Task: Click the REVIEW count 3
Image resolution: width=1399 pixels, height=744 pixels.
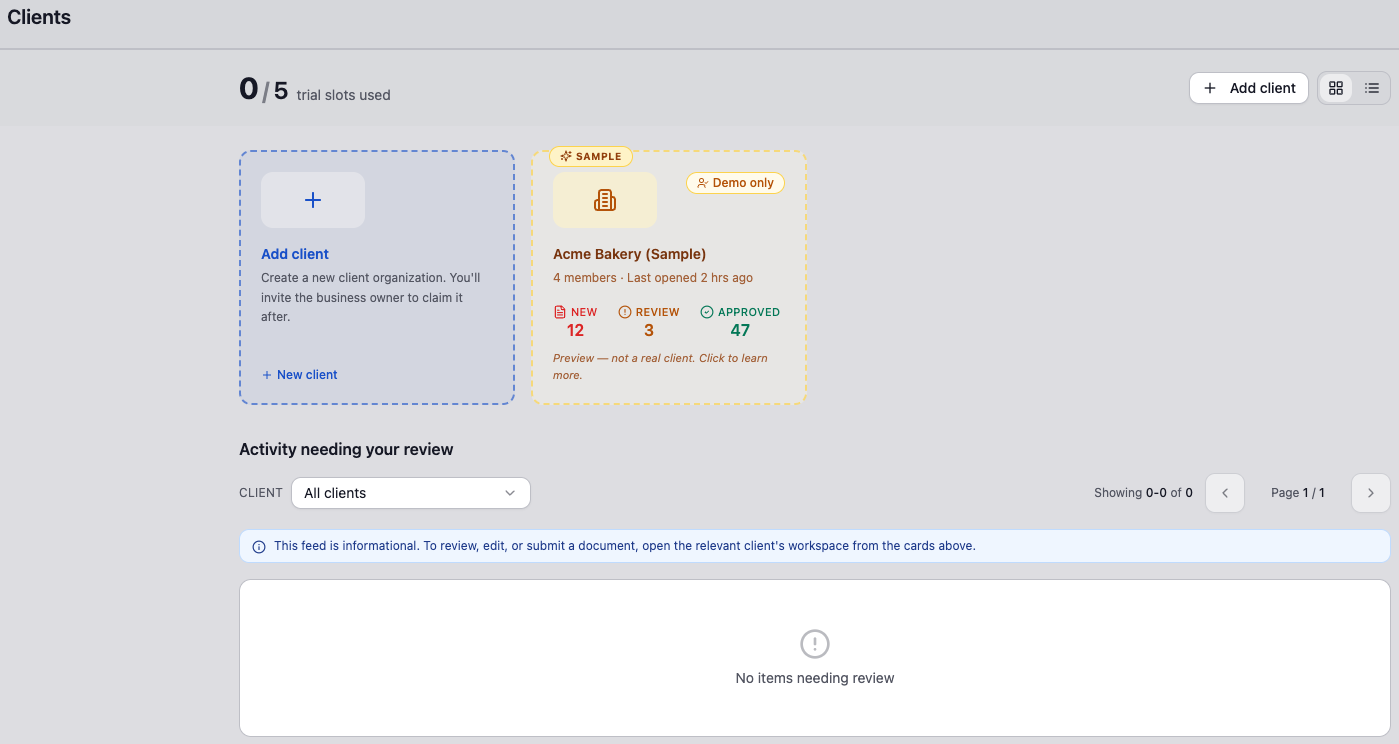Action: 649,331
